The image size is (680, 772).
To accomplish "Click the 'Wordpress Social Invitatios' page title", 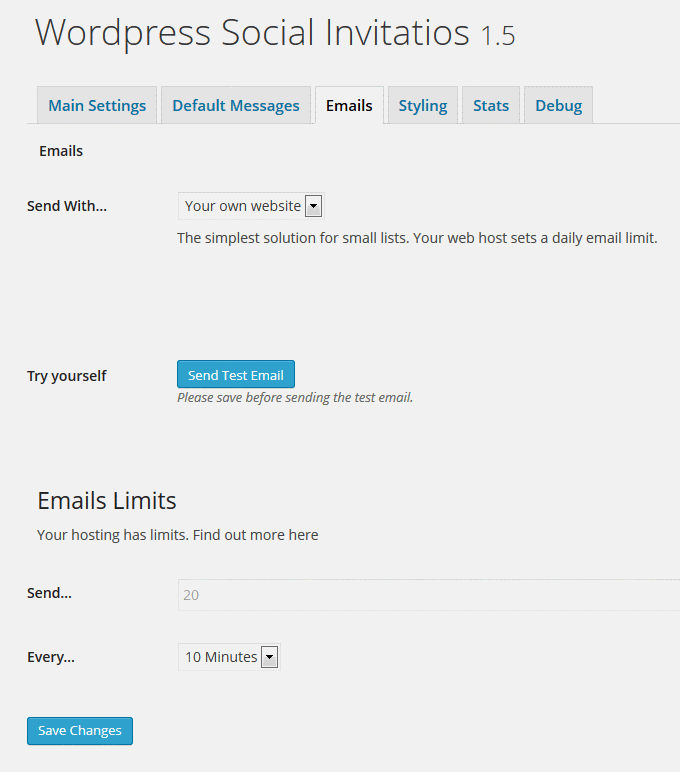I will tap(252, 32).
